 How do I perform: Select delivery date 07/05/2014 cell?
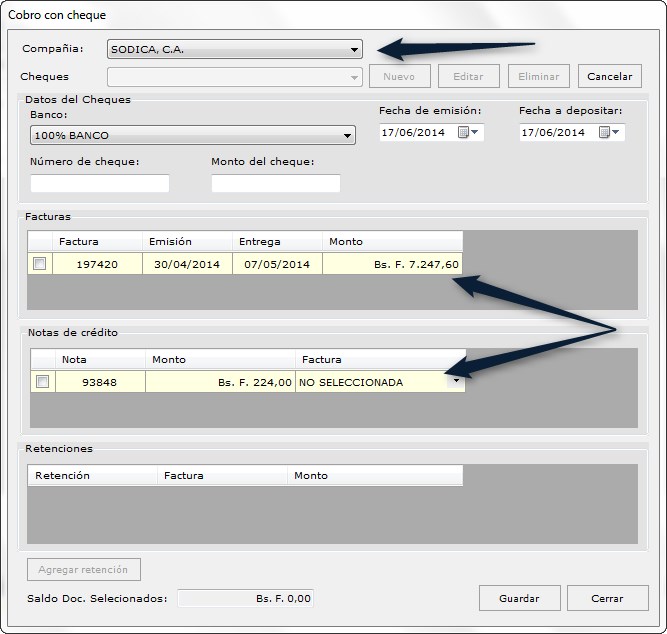[x=277, y=264]
